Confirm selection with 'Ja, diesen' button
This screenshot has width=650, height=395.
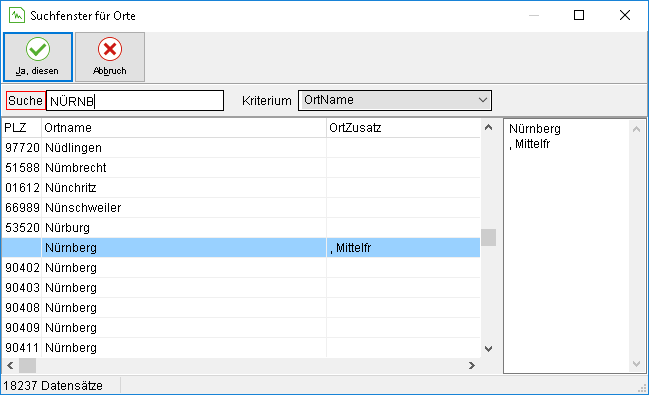(x=38, y=57)
